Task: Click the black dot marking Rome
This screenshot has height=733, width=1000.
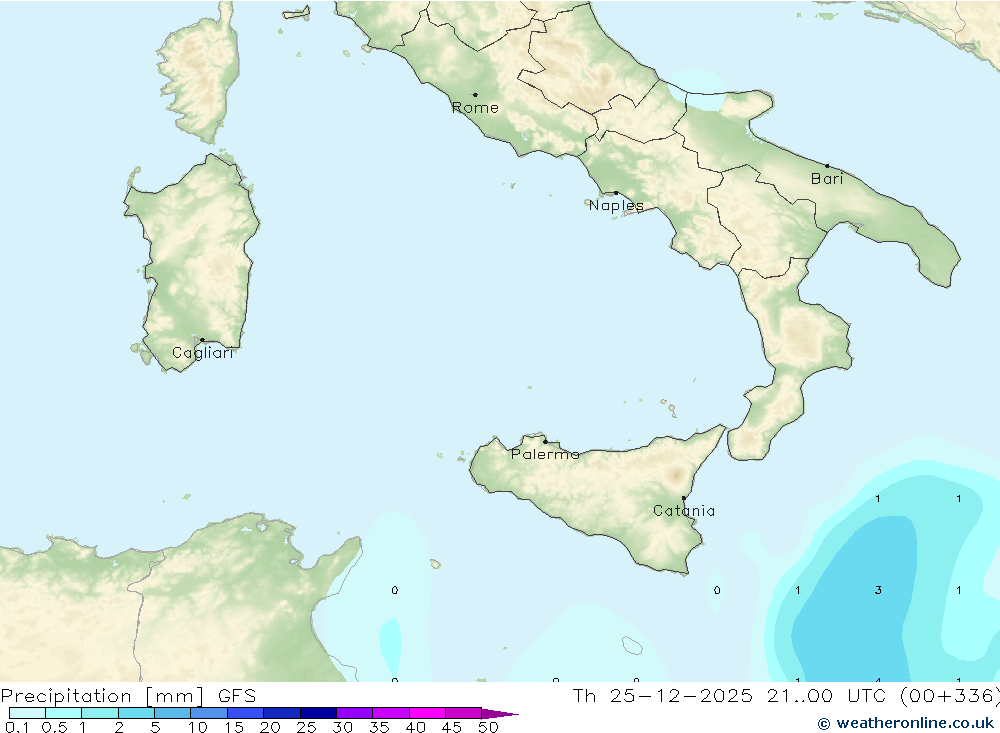Action: pos(475,95)
